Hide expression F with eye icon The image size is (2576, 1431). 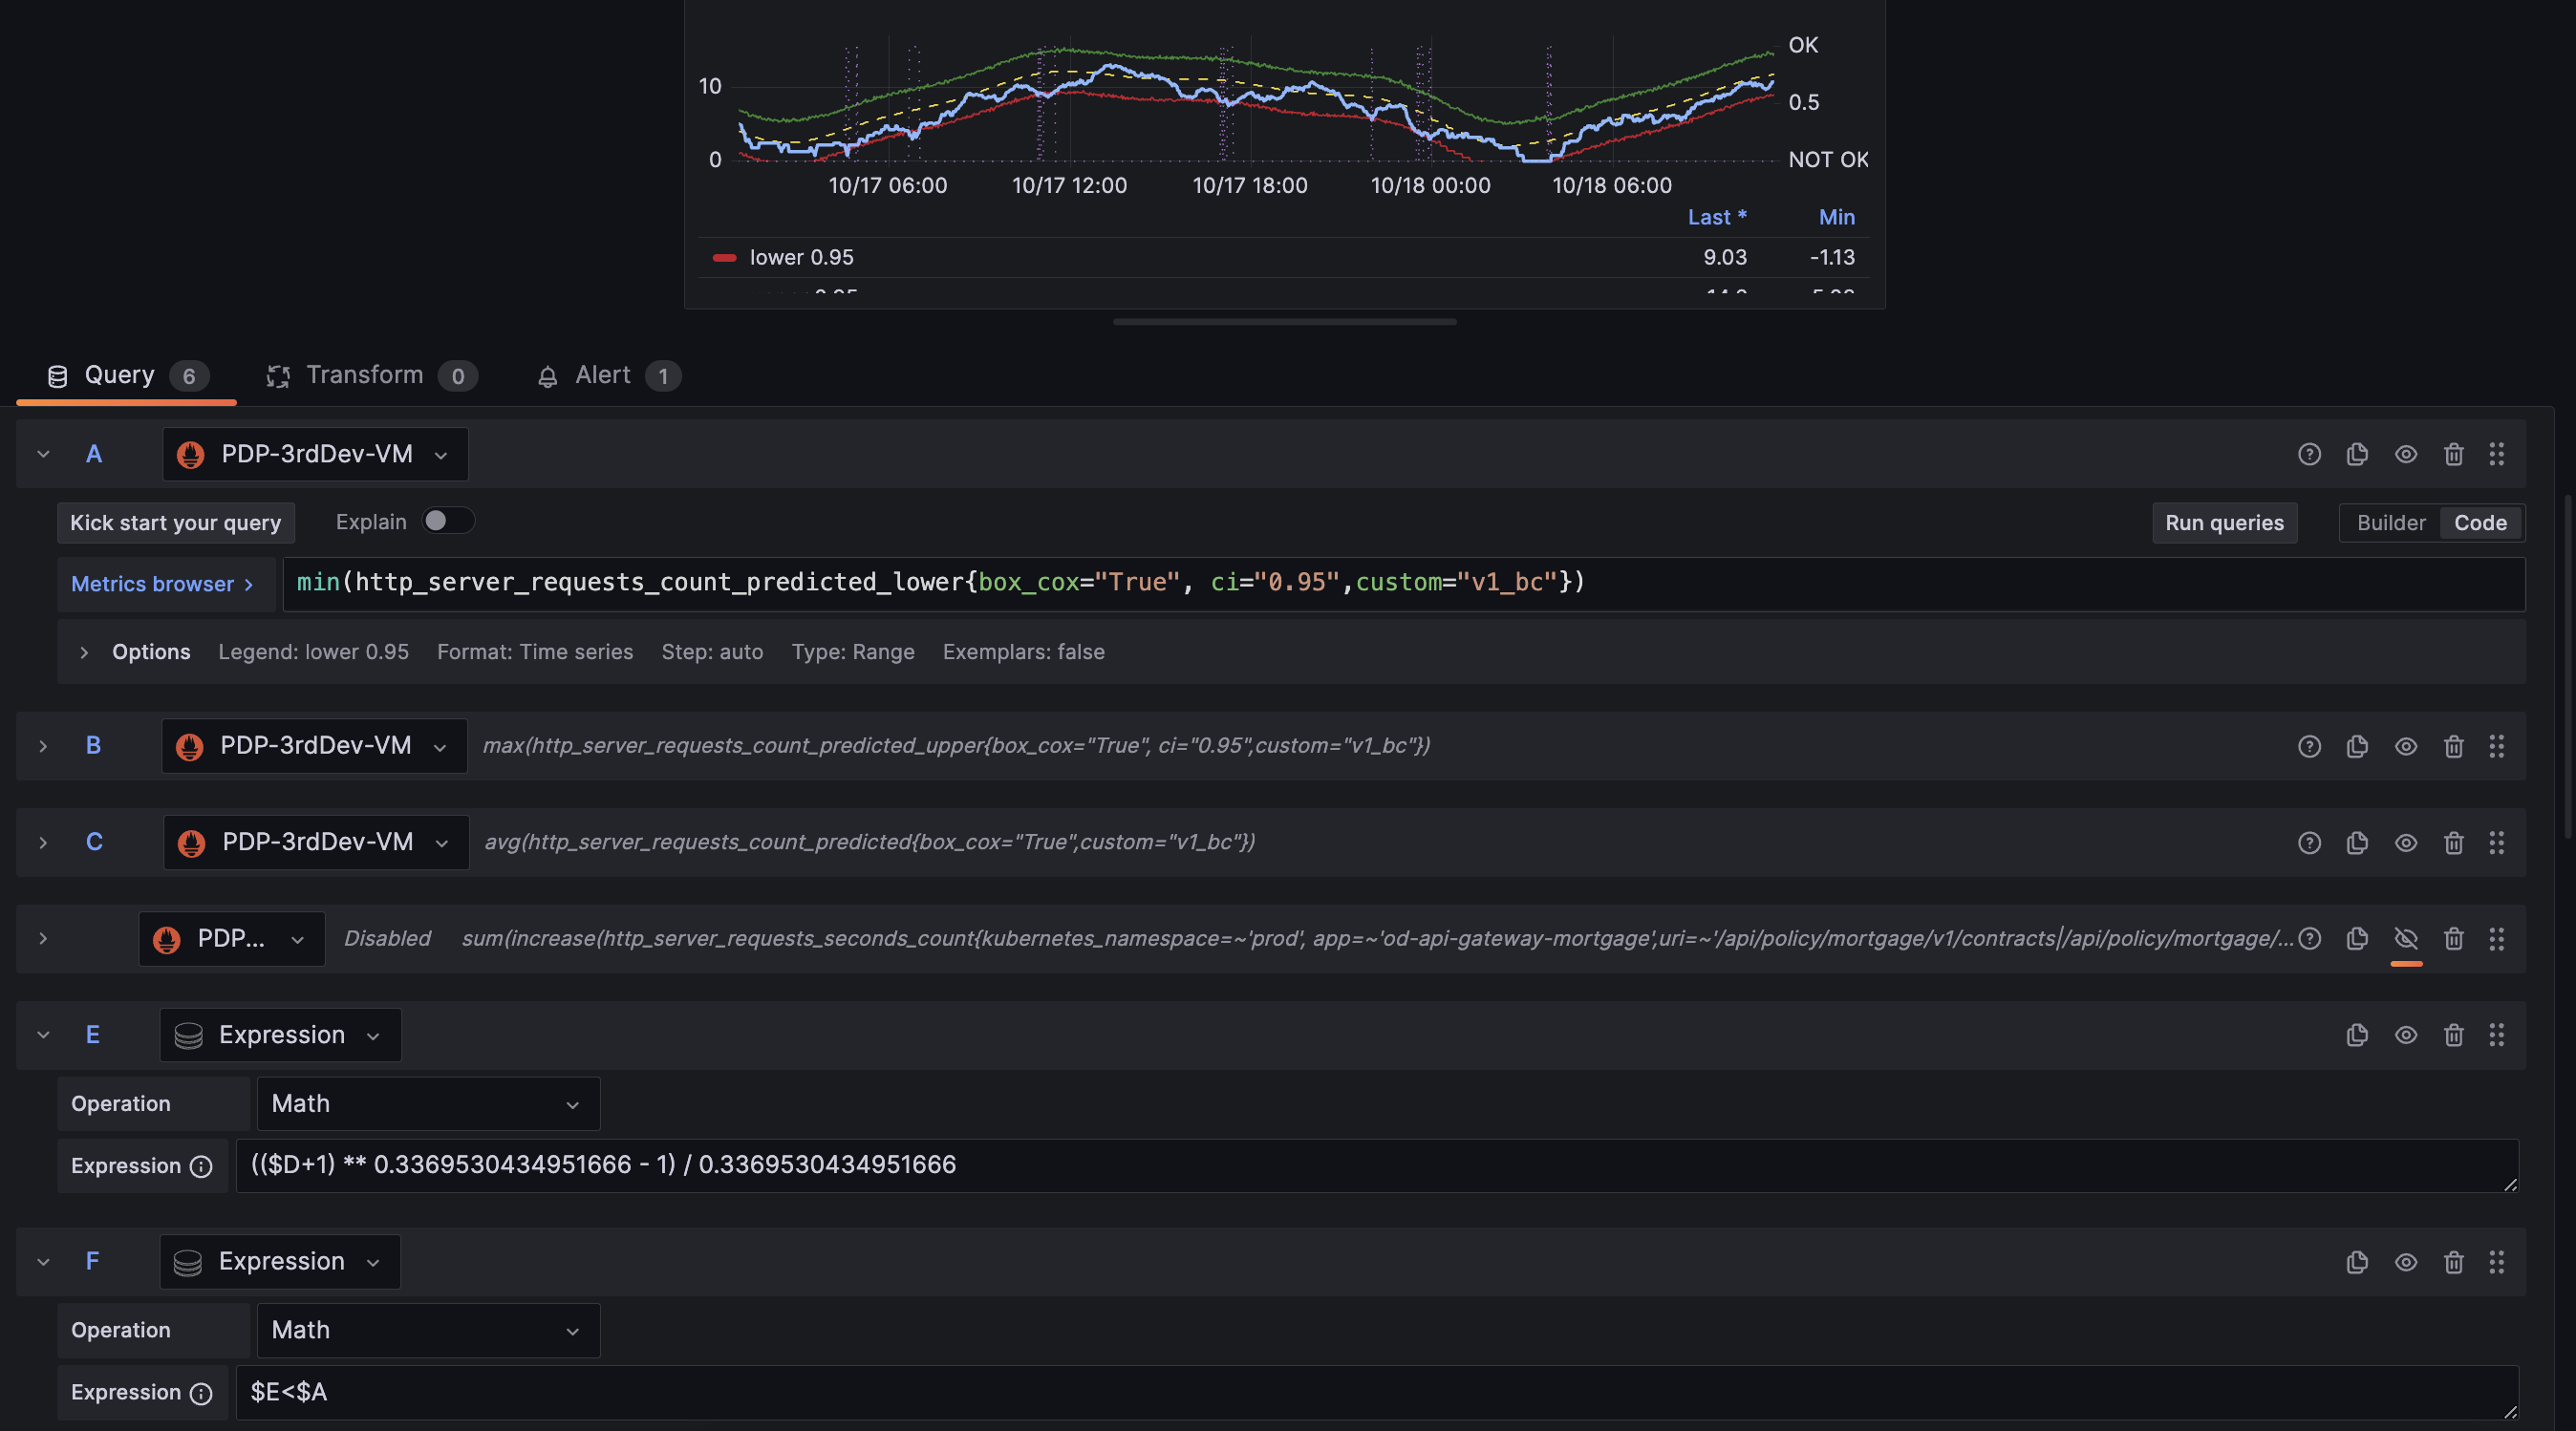click(2406, 1262)
